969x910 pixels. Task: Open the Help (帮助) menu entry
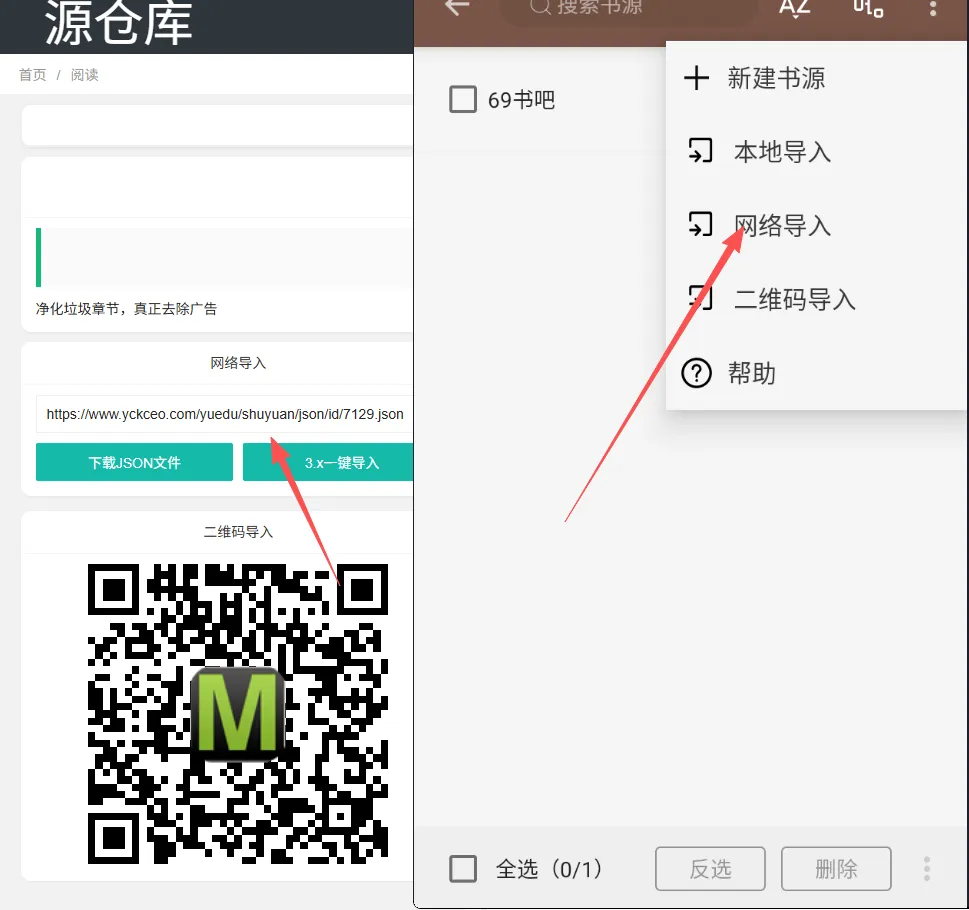tap(816, 373)
